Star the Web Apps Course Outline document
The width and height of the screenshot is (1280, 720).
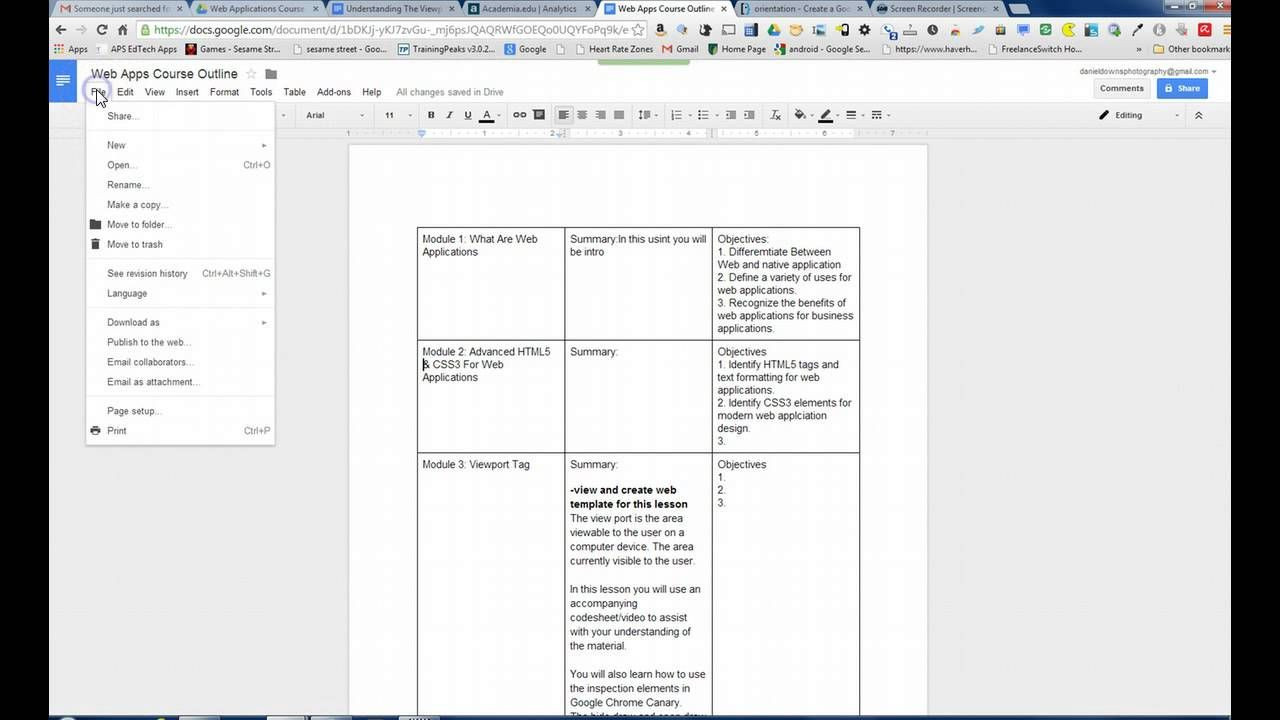pos(251,74)
